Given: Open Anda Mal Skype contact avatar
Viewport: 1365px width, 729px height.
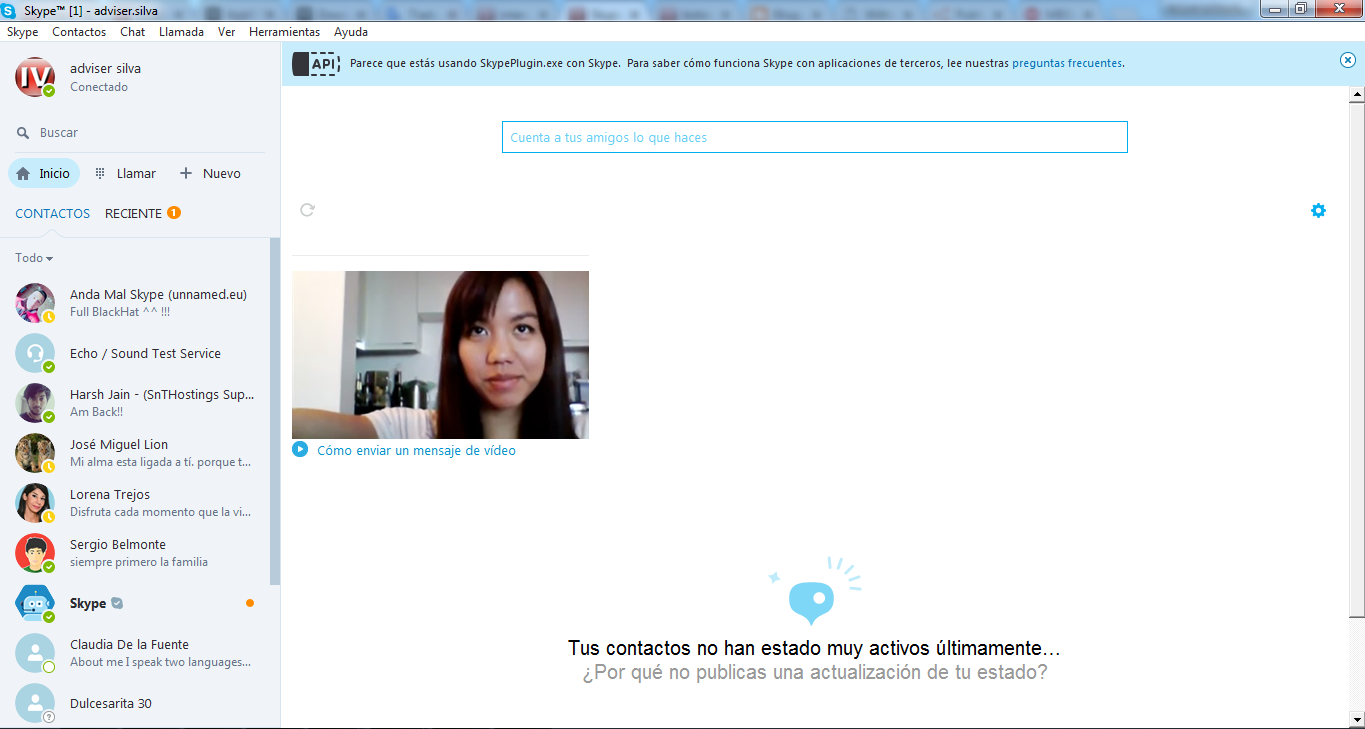Looking at the screenshot, I should (35, 303).
